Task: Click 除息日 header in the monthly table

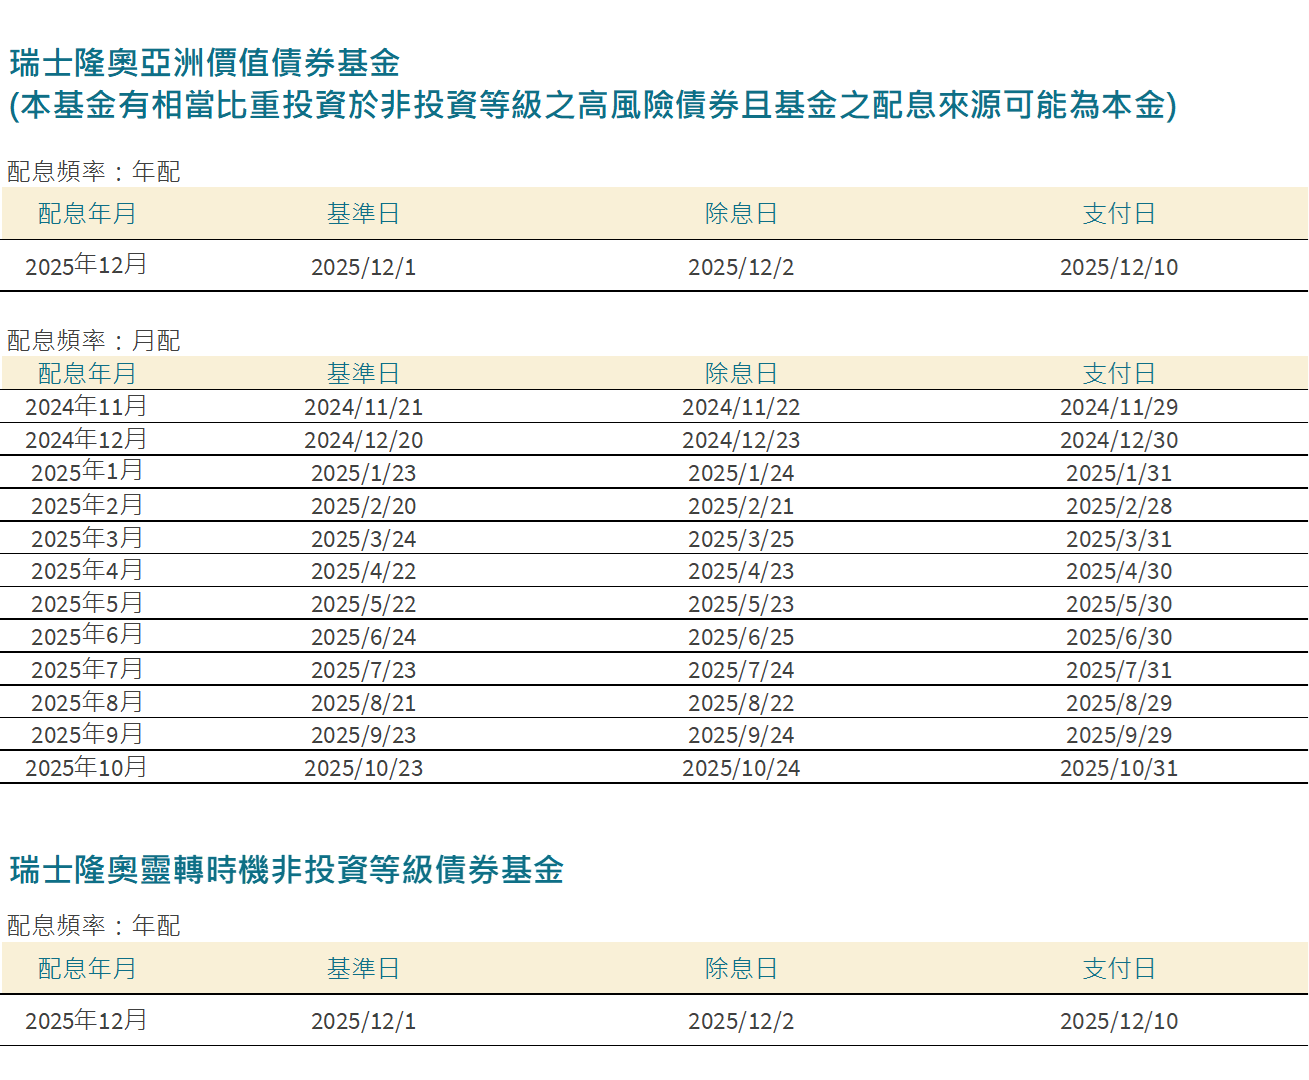Action: 741,374
